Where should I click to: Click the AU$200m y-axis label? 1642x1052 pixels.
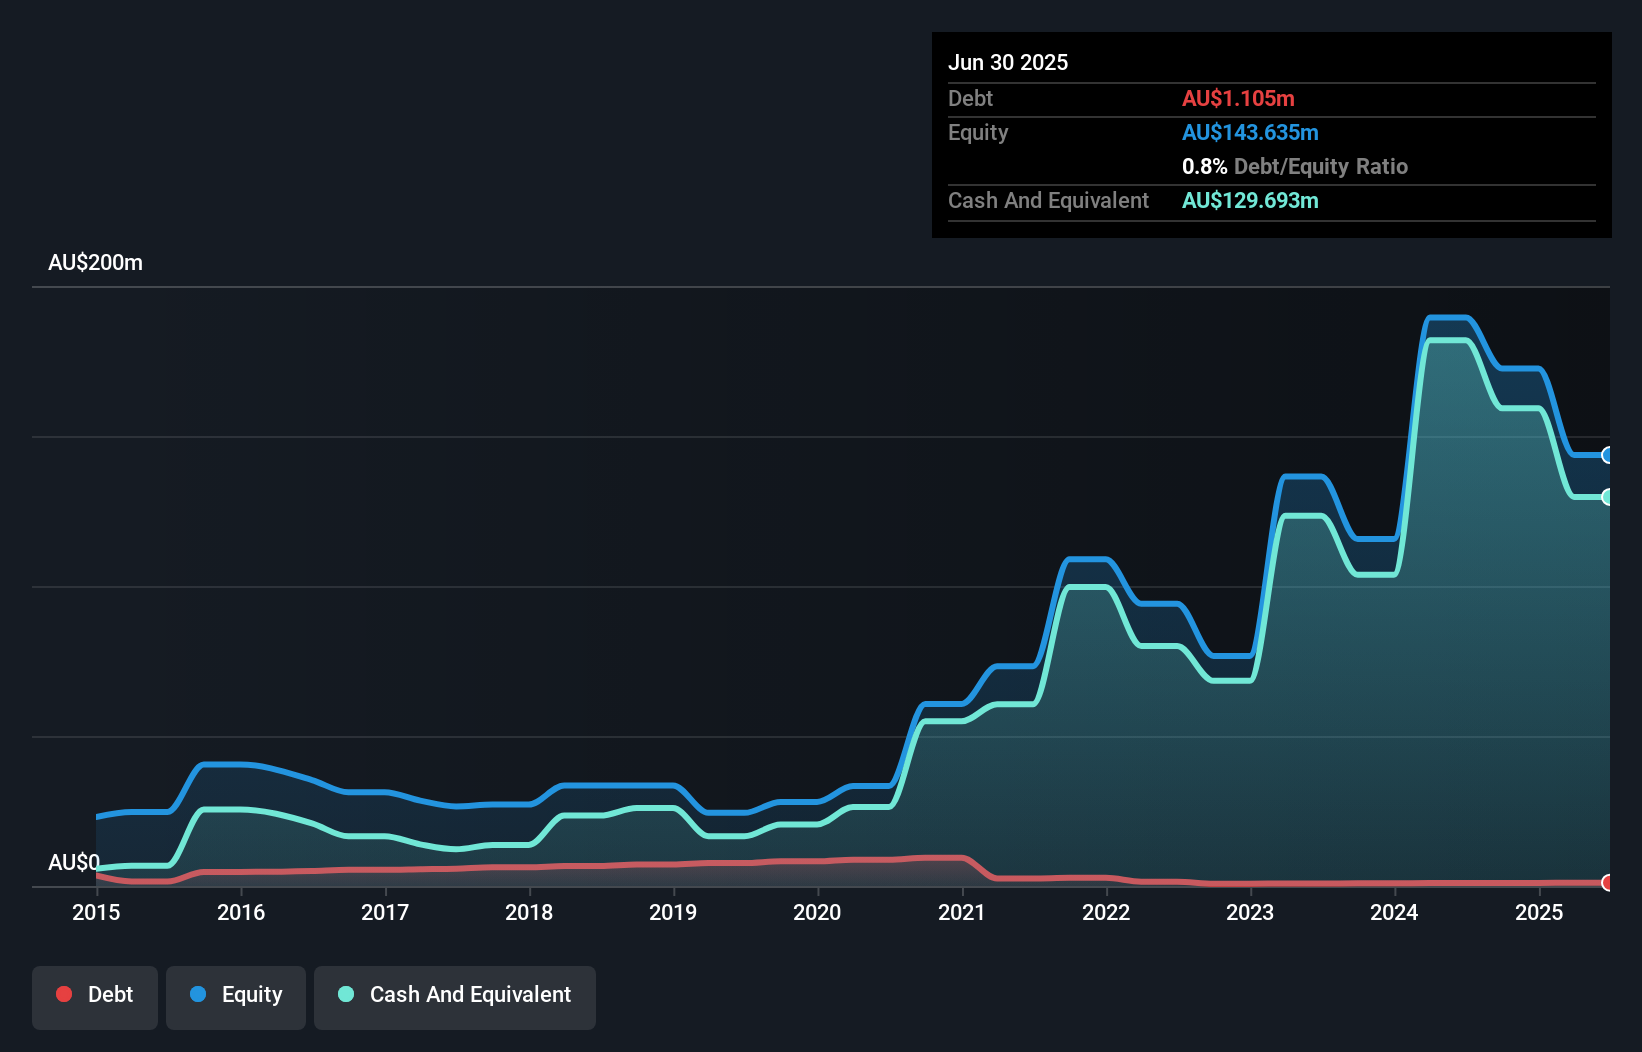95,262
